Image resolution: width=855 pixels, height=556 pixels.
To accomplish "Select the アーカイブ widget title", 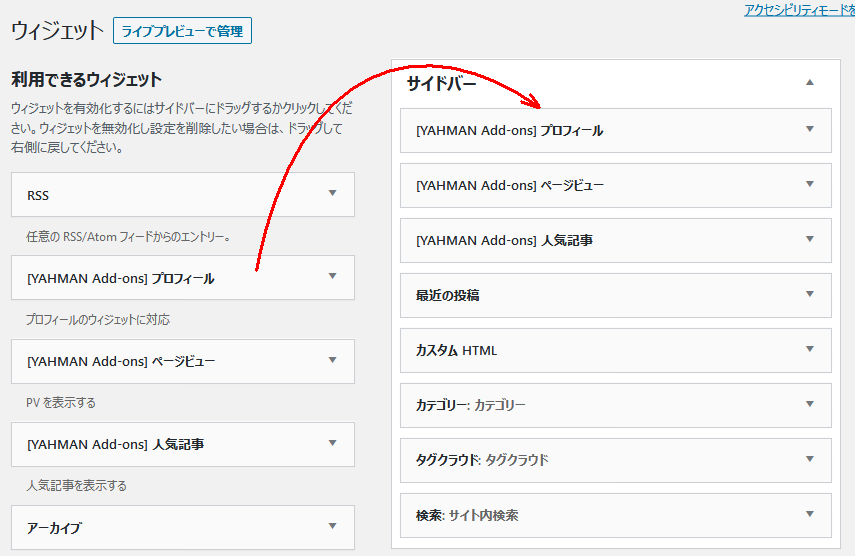I will tap(54, 528).
